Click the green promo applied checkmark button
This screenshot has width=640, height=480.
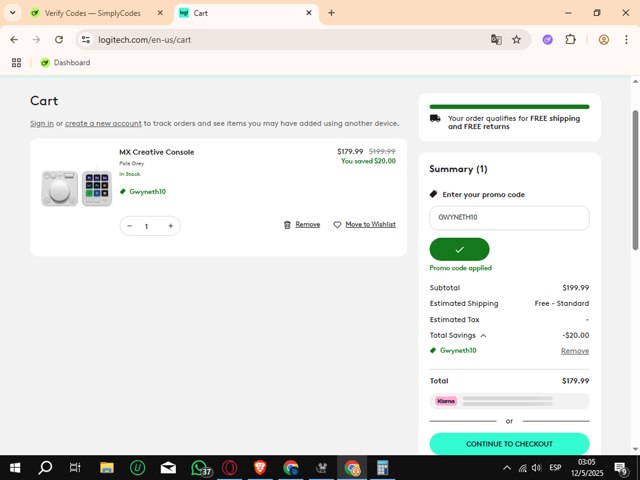(x=459, y=249)
